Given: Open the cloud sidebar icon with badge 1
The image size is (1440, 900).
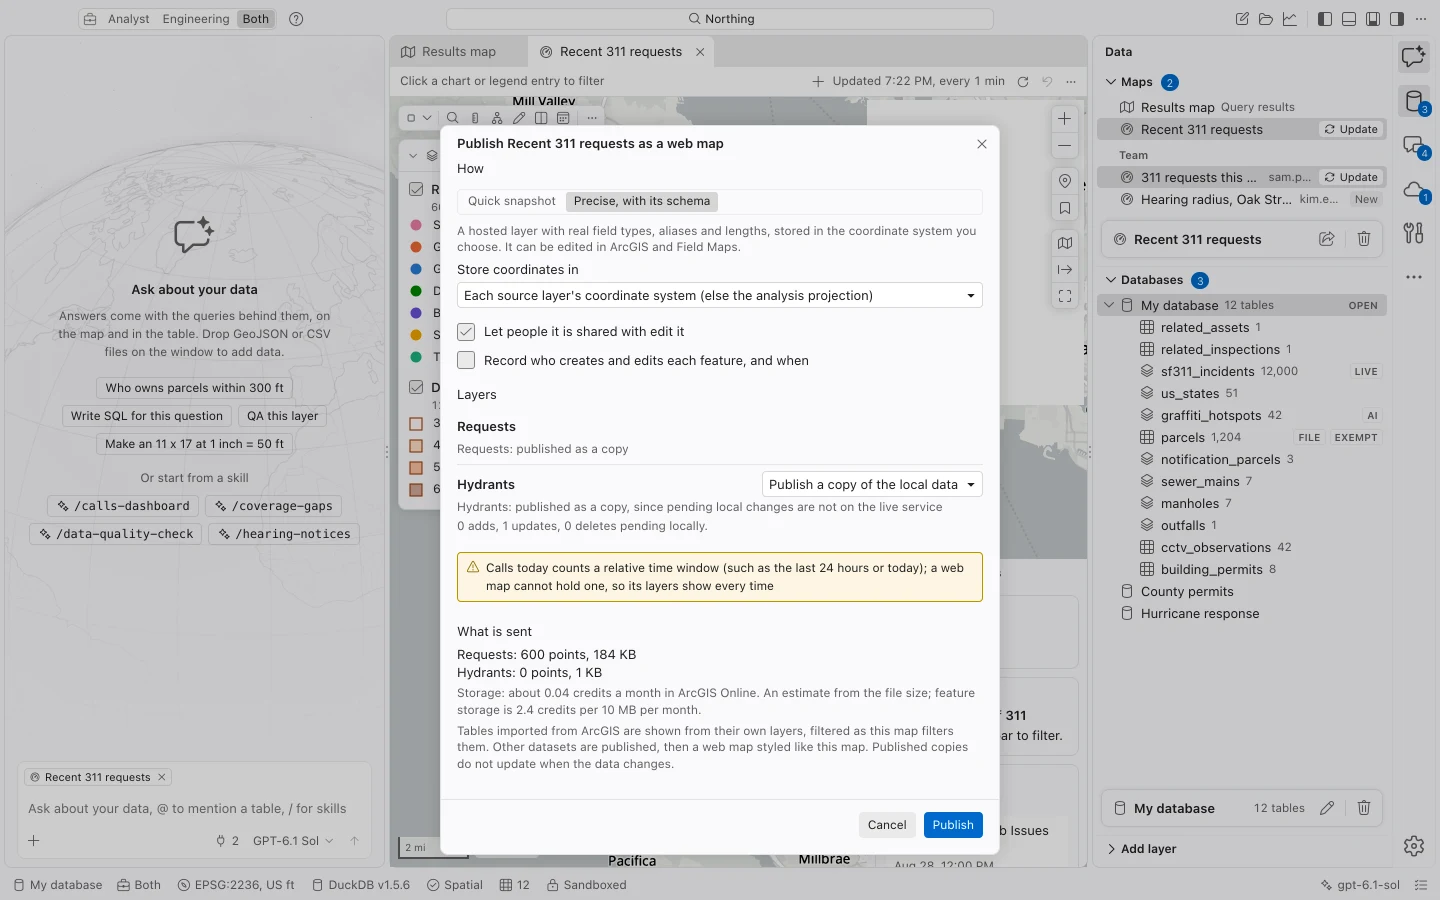Looking at the screenshot, I should click(x=1413, y=189).
